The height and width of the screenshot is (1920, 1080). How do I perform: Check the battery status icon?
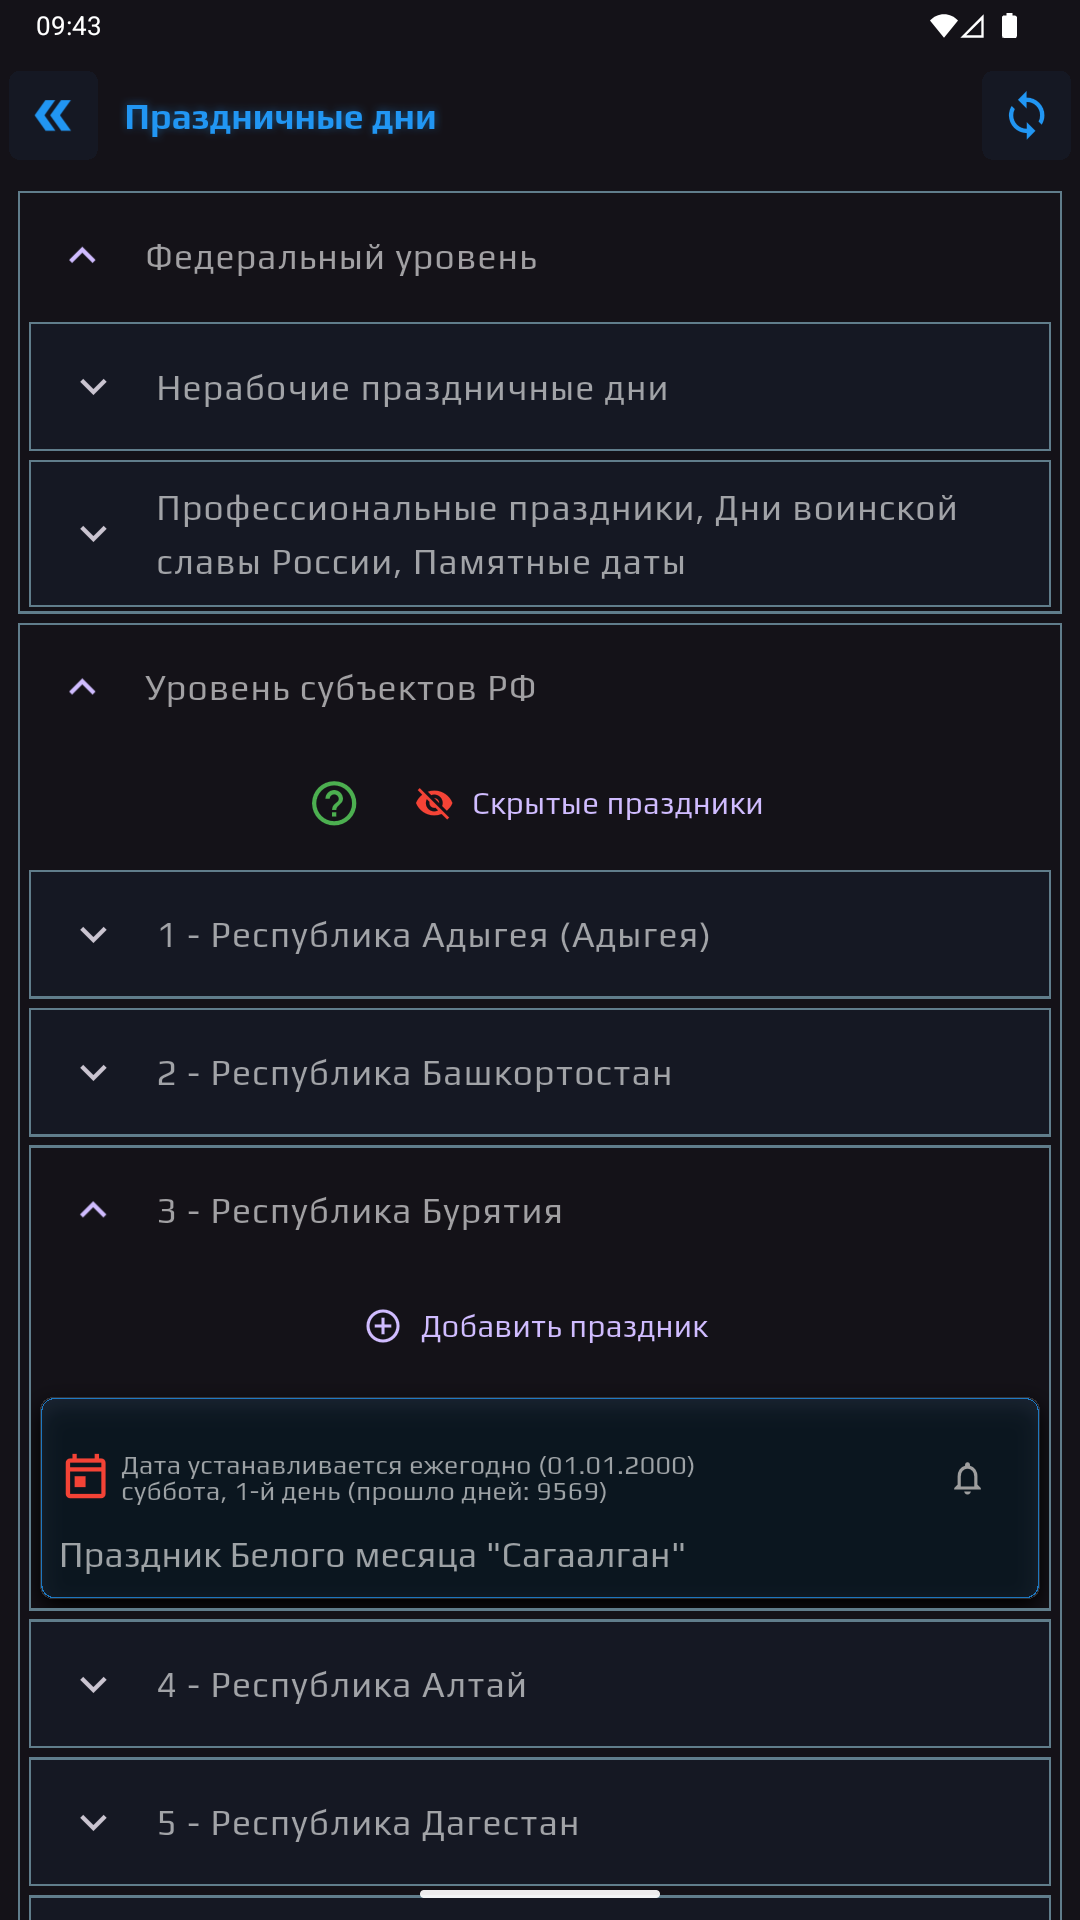pyautogui.click(x=1009, y=26)
